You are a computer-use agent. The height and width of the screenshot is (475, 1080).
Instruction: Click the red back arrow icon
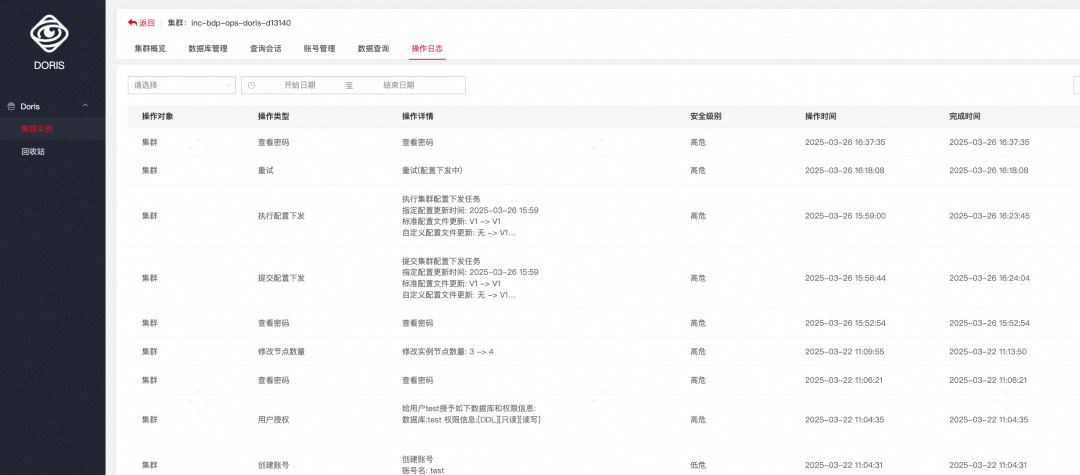pyautogui.click(x=132, y=23)
